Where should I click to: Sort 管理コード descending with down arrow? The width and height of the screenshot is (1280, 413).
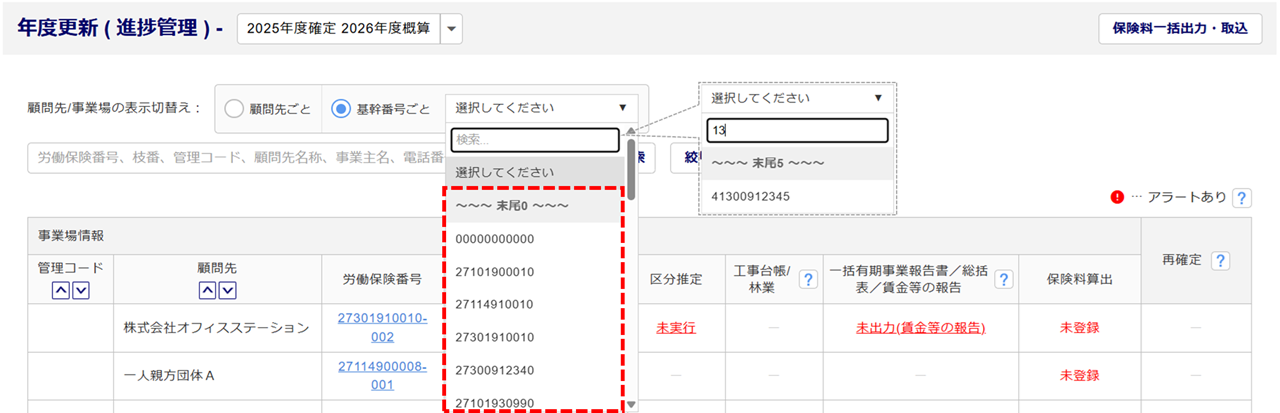82,290
